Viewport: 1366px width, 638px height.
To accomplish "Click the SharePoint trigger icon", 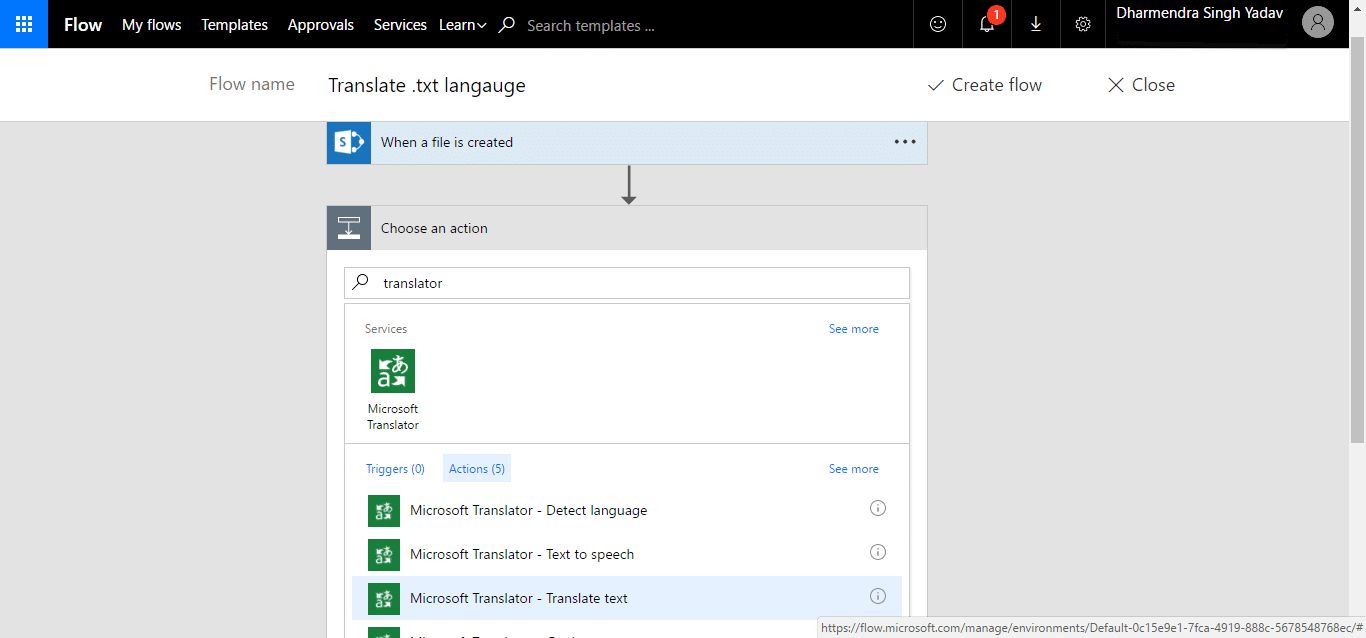I will pyautogui.click(x=349, y=143).
